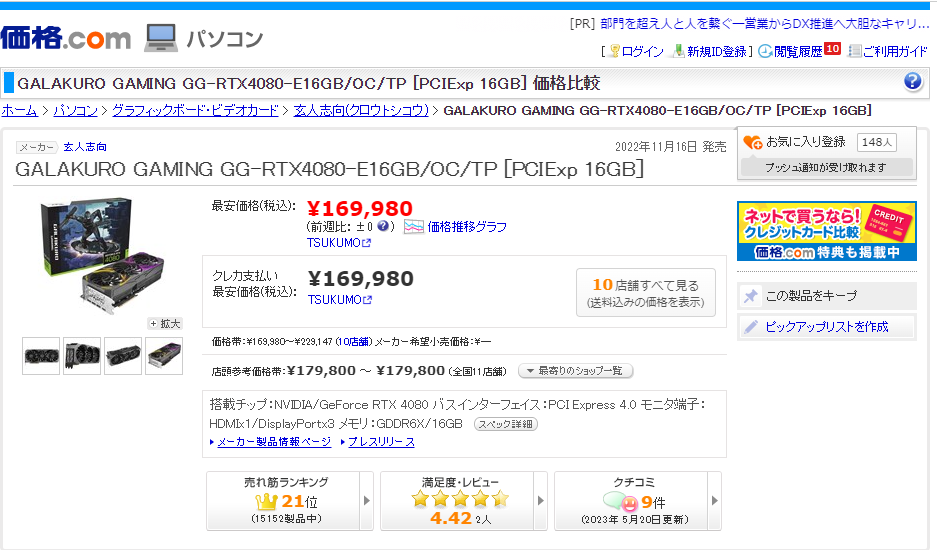Screen dimensions: 937x550
Task: Click the 満足度・レビュー star rating
Action: click(460, 499)
